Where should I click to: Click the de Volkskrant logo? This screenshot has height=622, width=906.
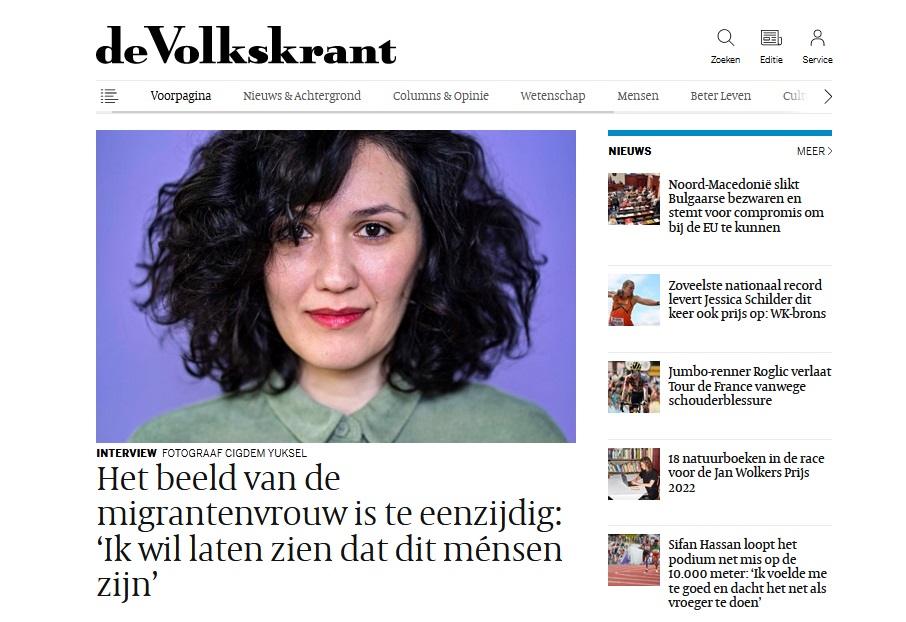point(246,45)
